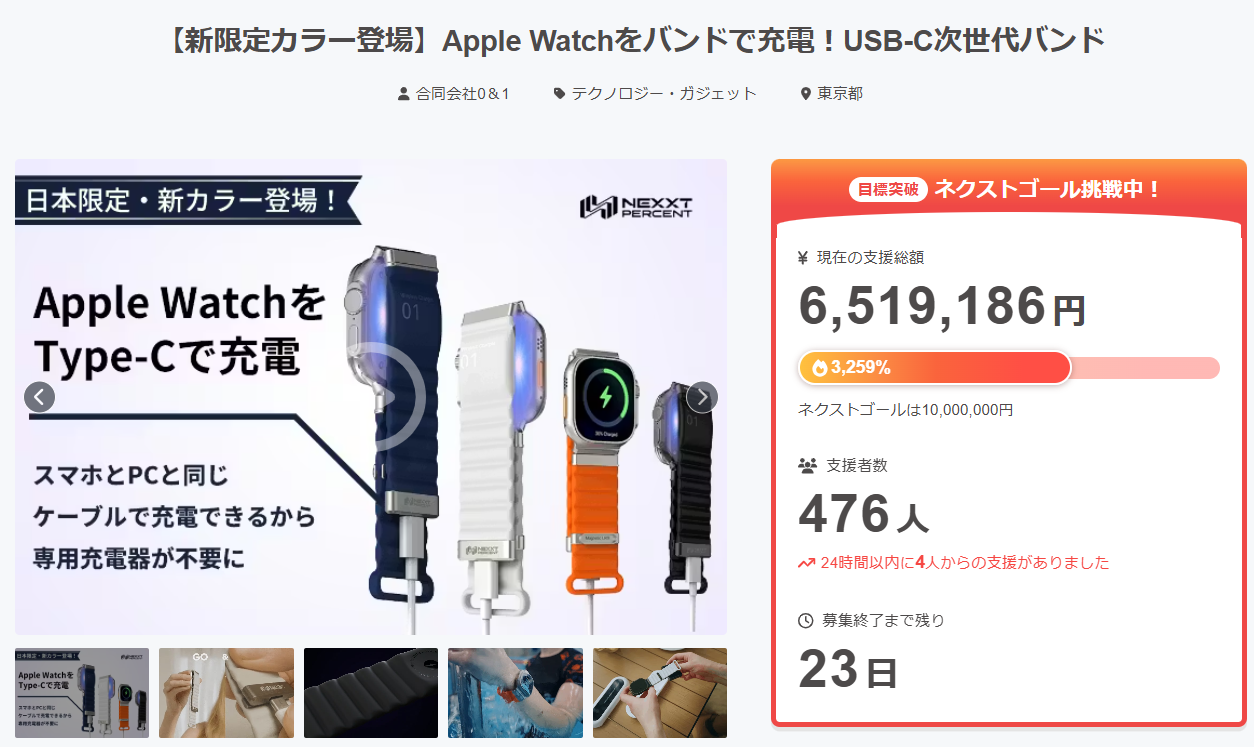The image size is (1254, 747).
Task: Select the third thumbnail with black band closeup
Action: 371,693
